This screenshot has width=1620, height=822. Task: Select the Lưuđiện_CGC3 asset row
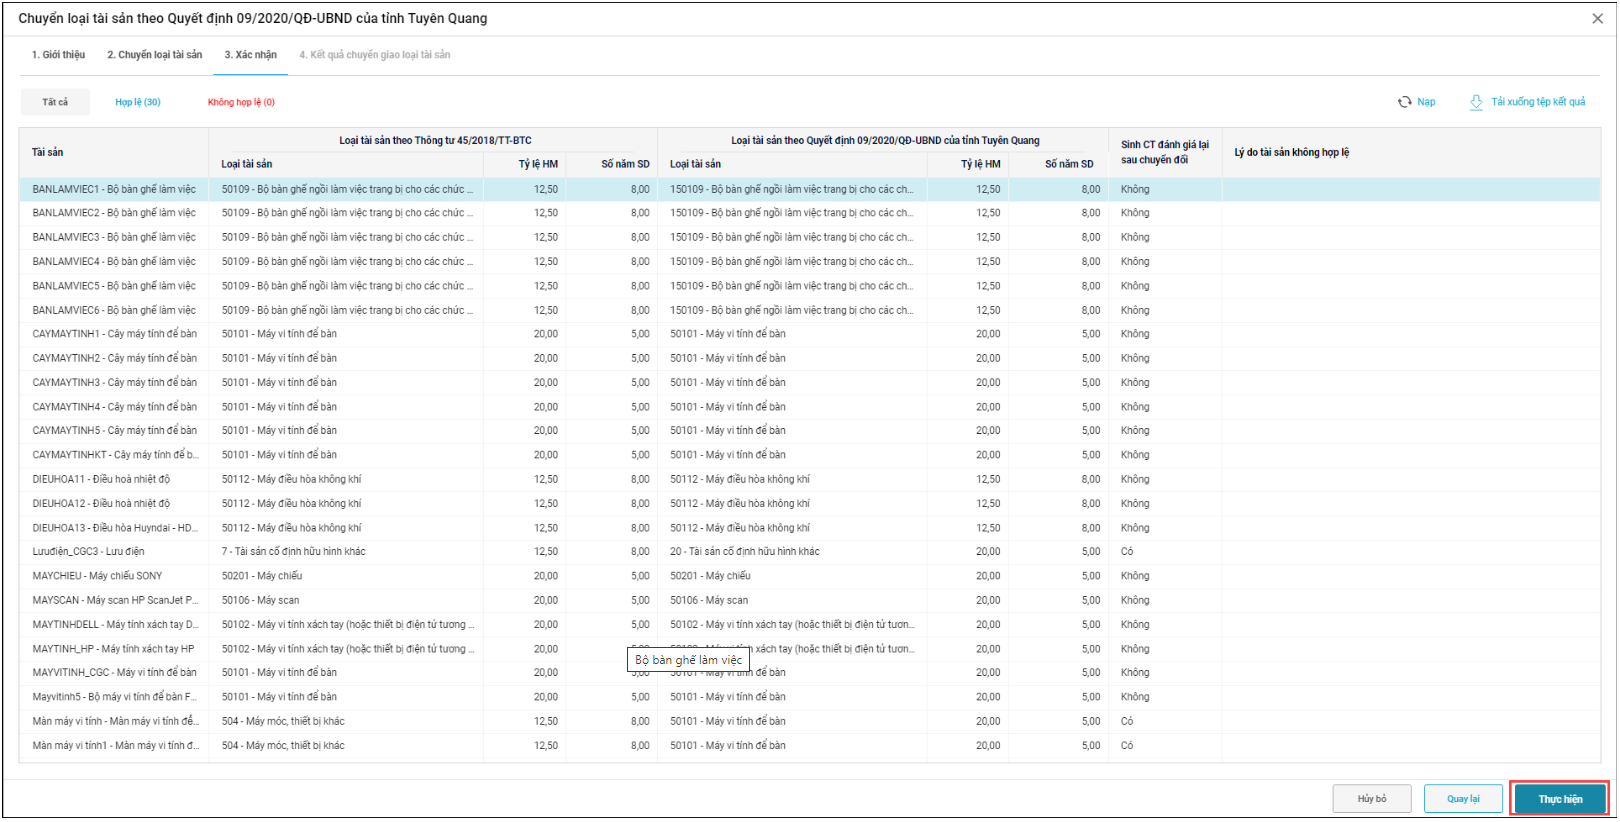click(88, 552)
